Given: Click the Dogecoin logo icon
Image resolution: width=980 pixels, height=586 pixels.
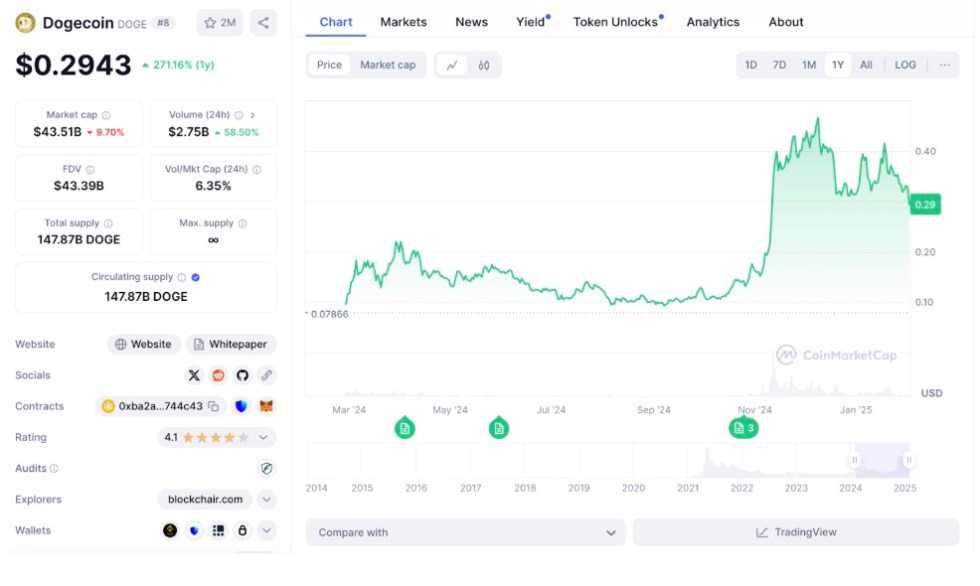Looking at the screenshot, I should 25,23.
